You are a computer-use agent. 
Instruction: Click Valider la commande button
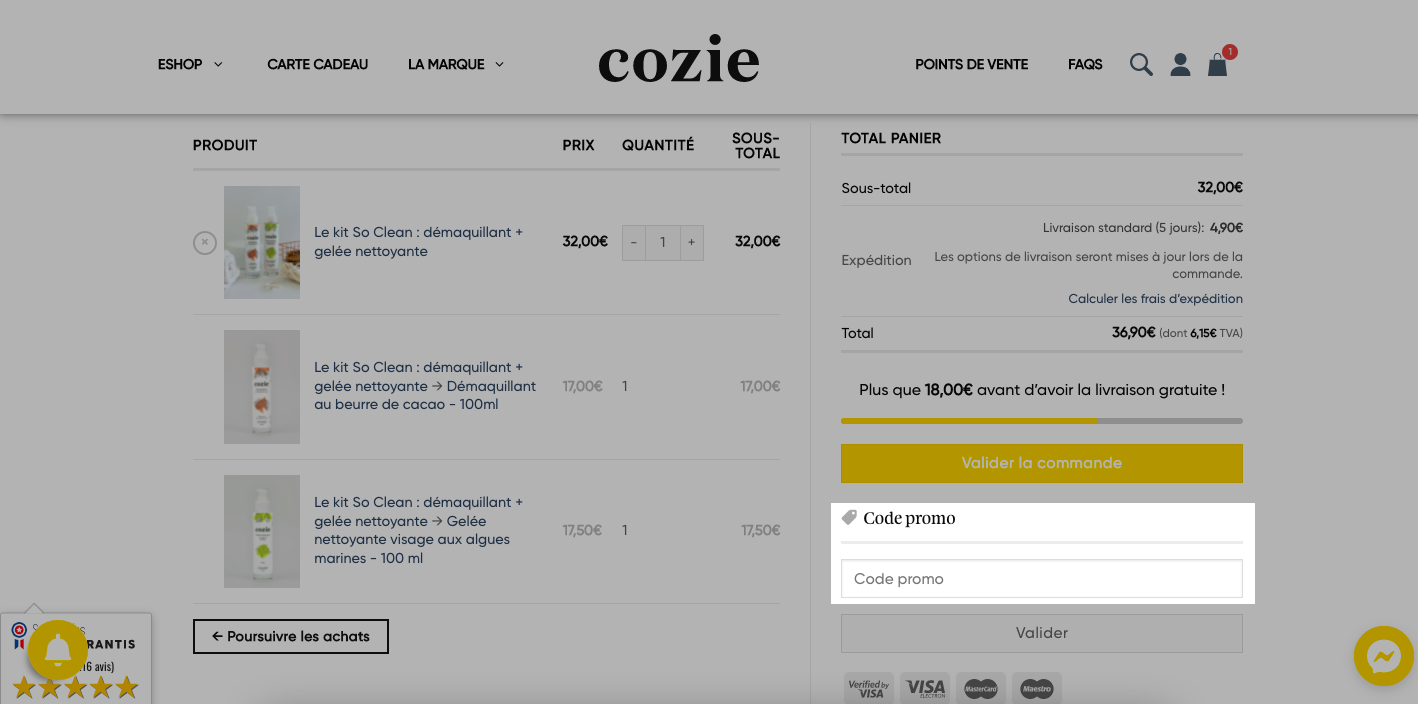(x=1042, y=463)
